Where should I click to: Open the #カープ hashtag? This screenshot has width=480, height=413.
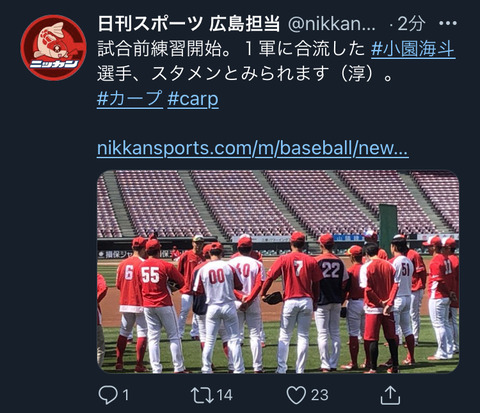[x=130, y=99]
